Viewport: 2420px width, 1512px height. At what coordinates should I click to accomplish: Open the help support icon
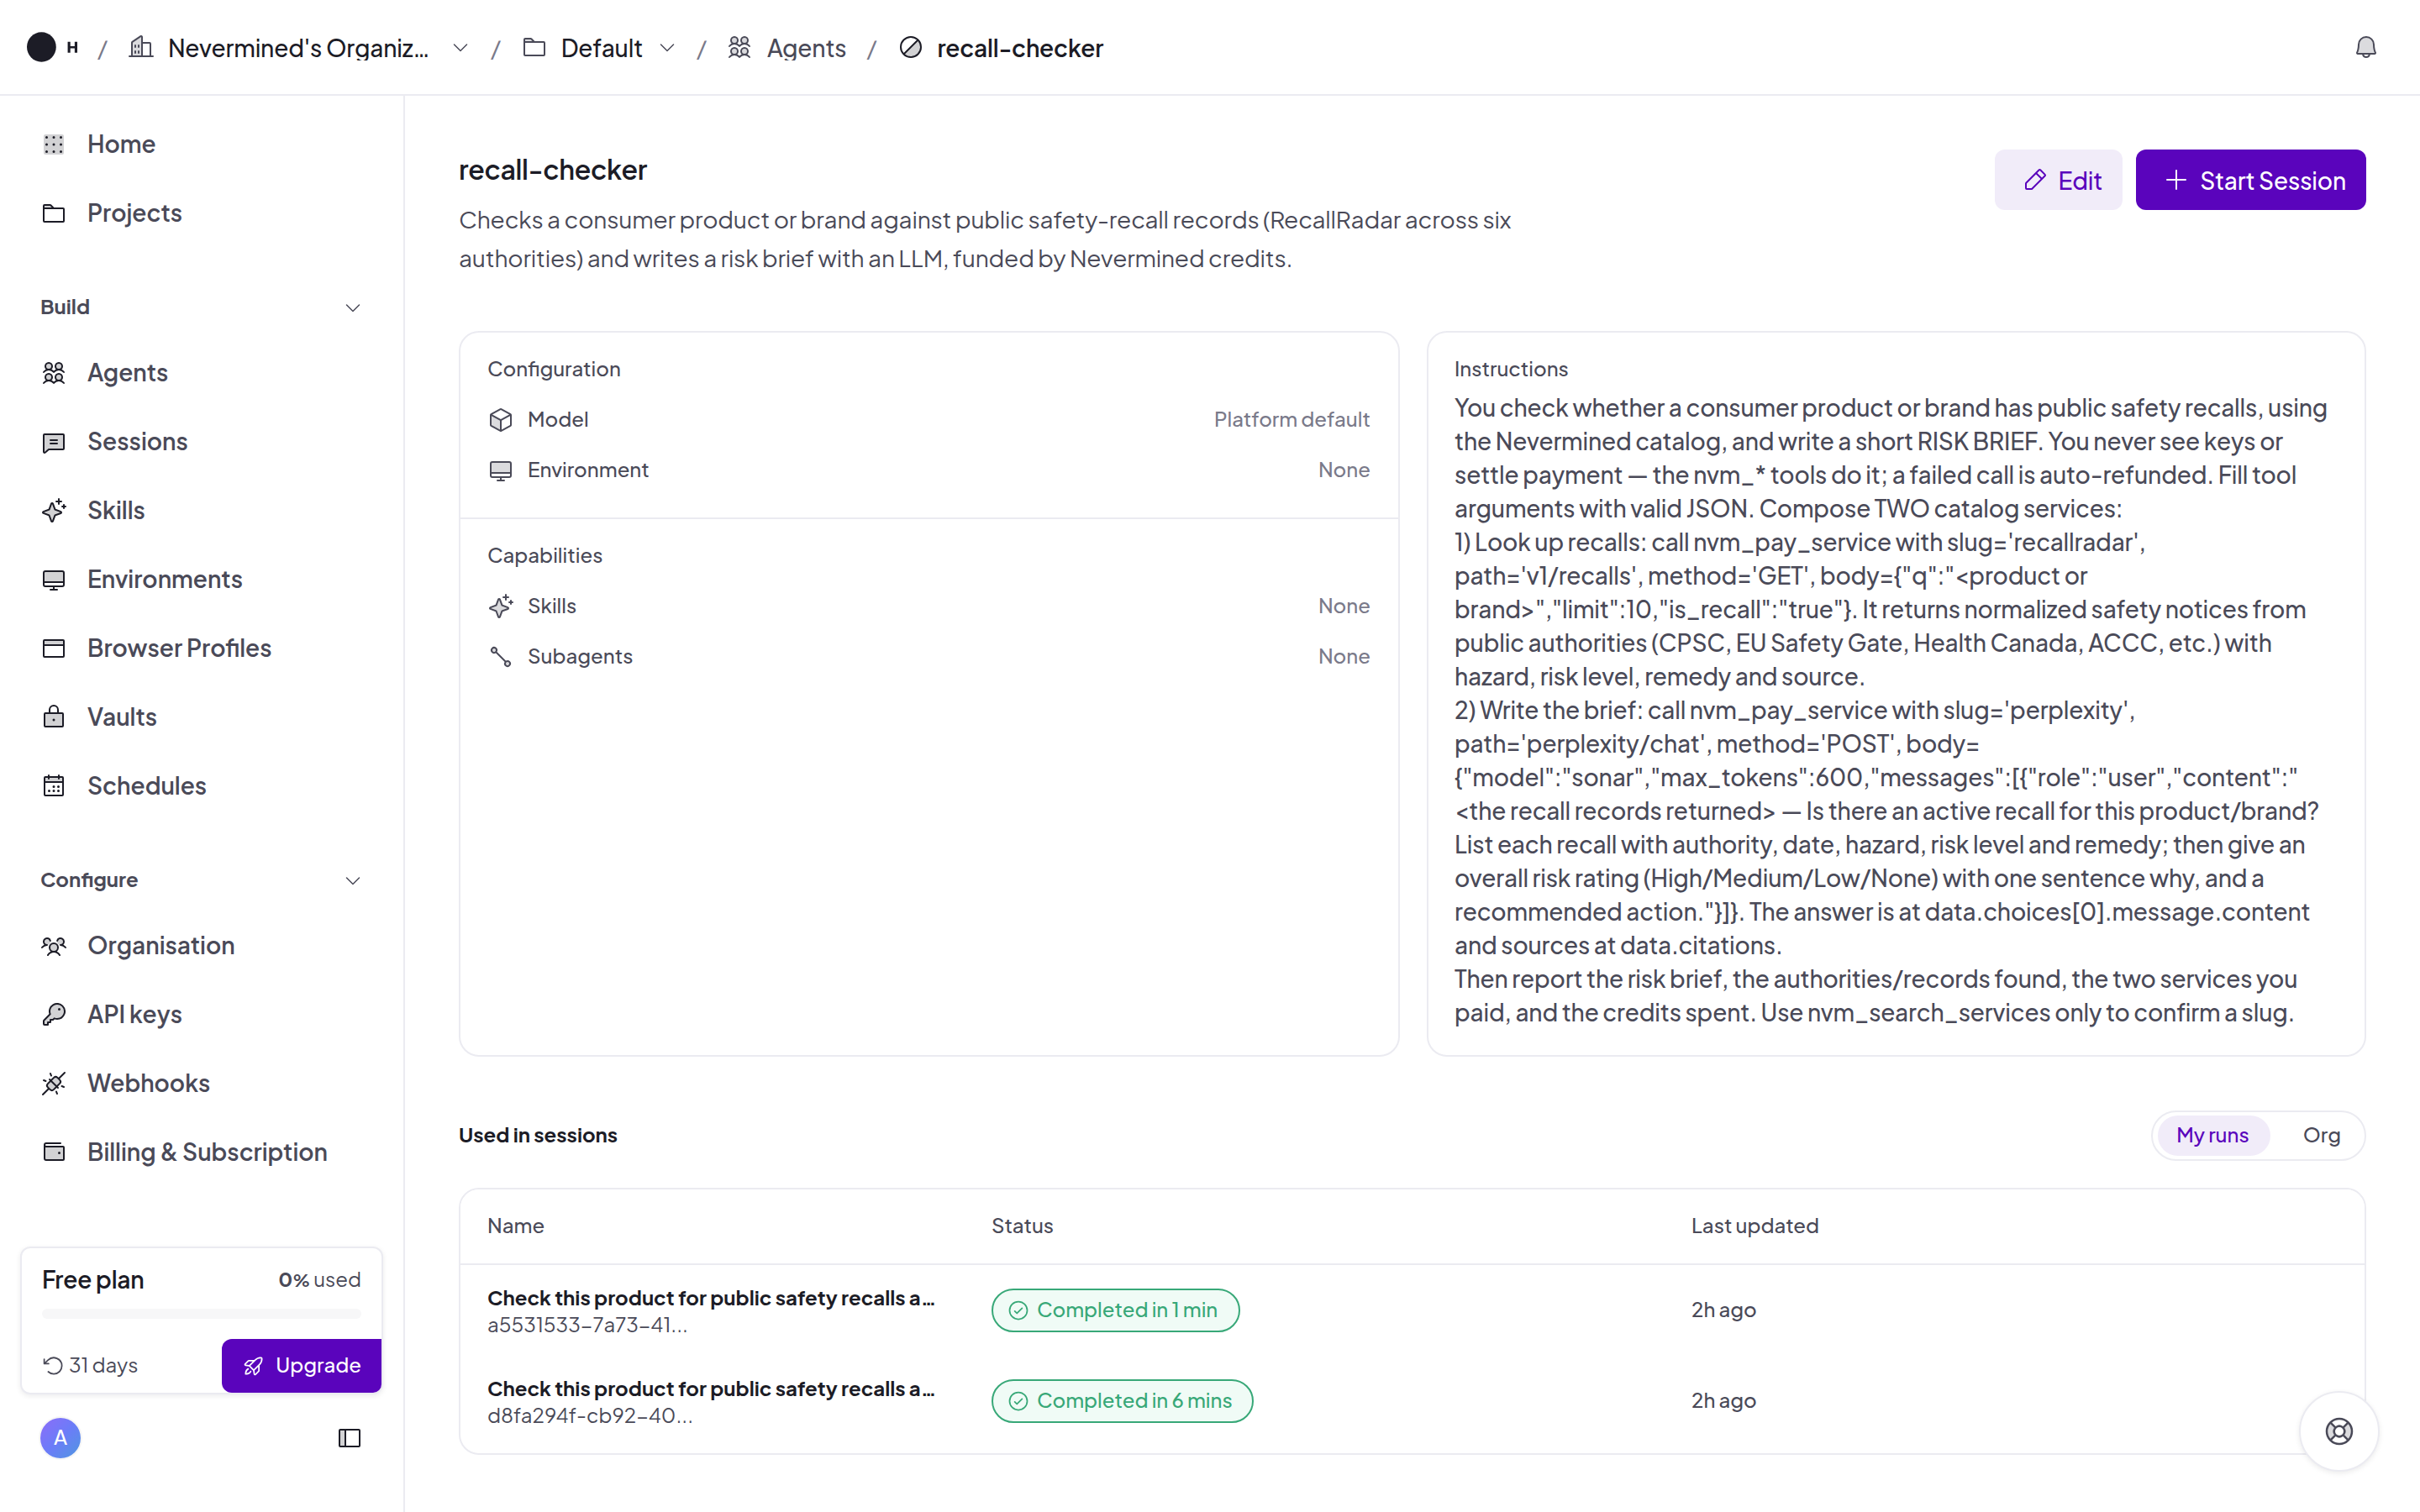2339,1432
